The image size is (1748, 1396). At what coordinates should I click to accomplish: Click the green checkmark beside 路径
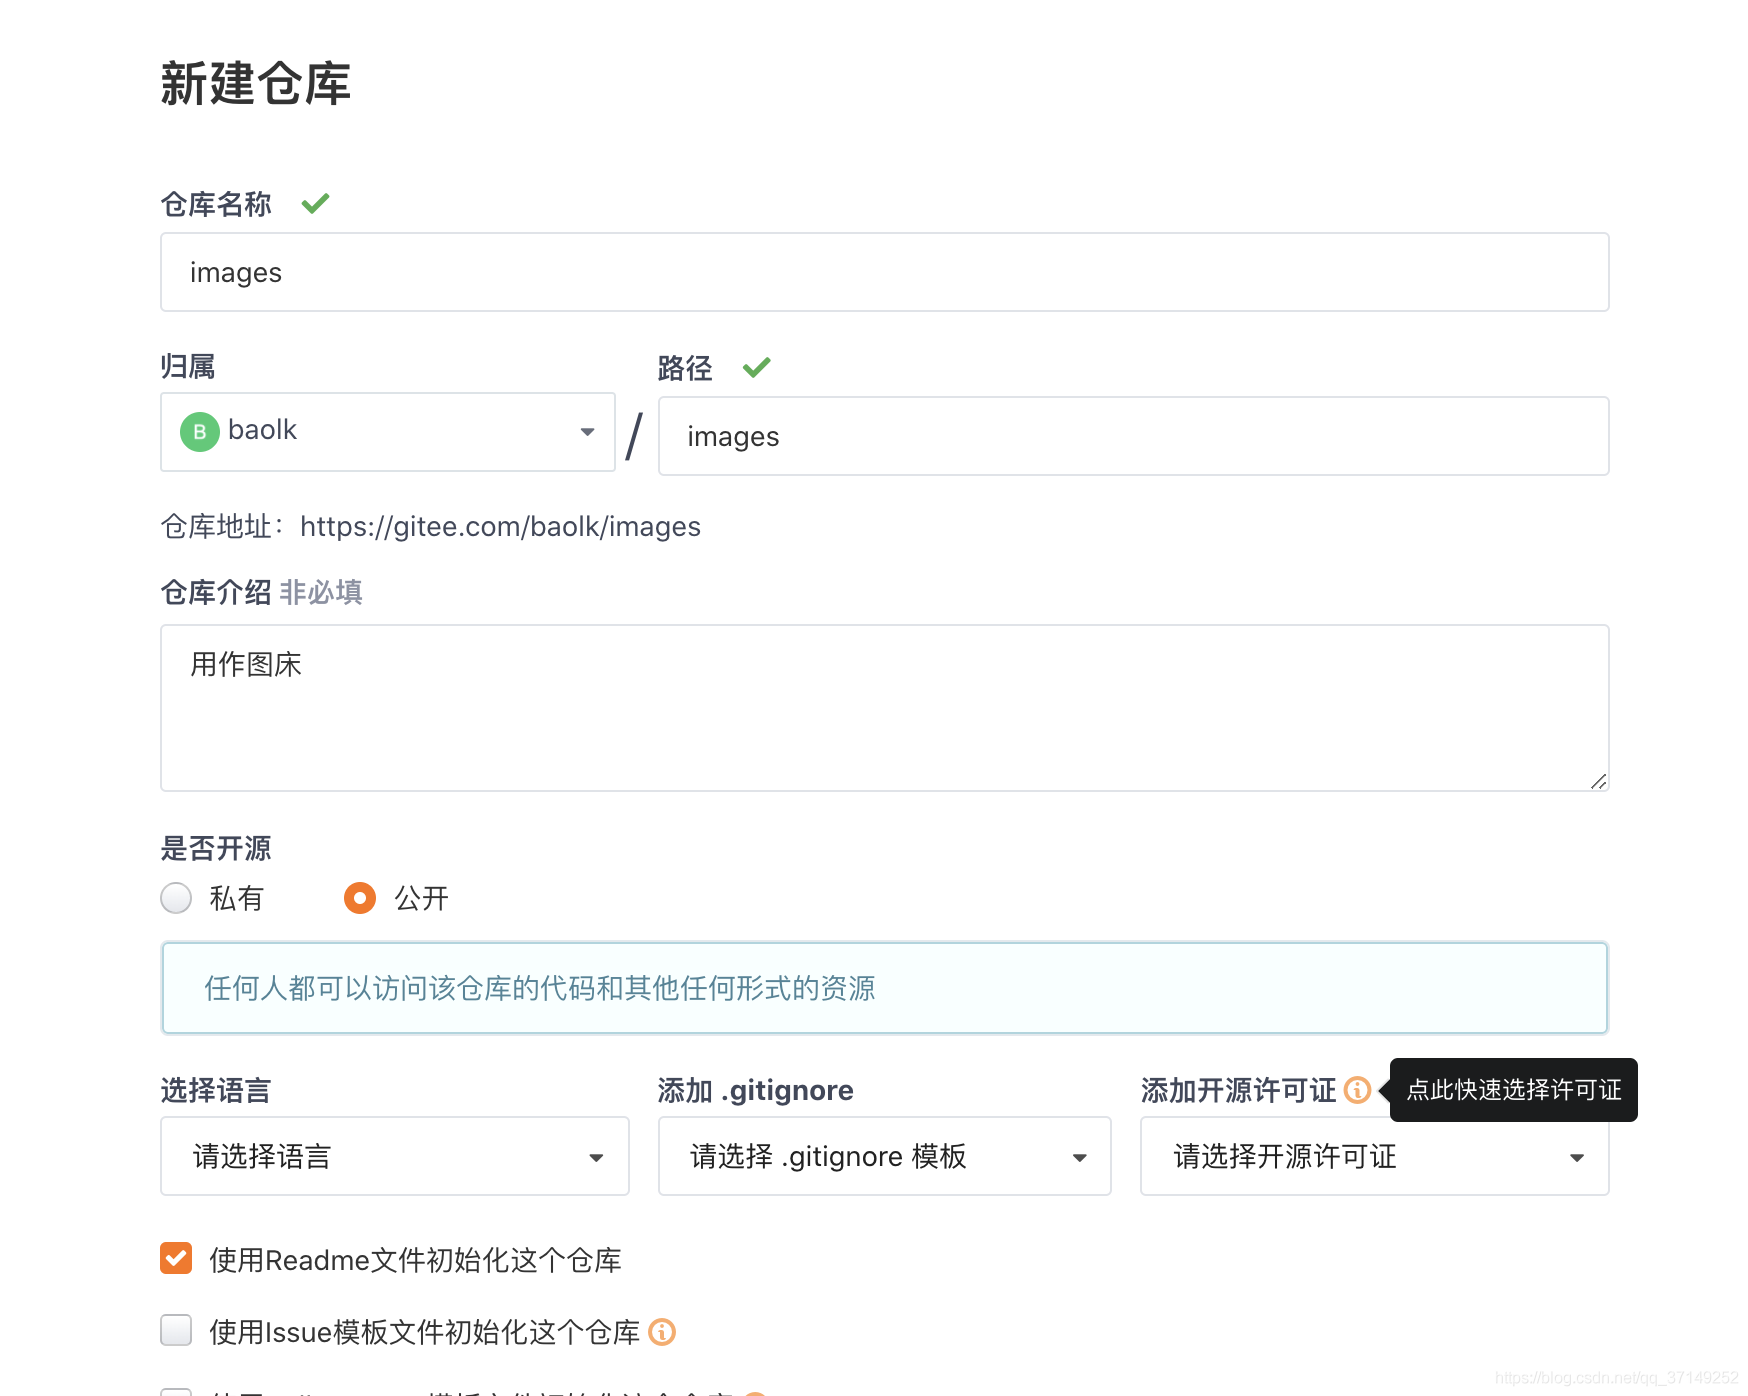pos(757,368)
